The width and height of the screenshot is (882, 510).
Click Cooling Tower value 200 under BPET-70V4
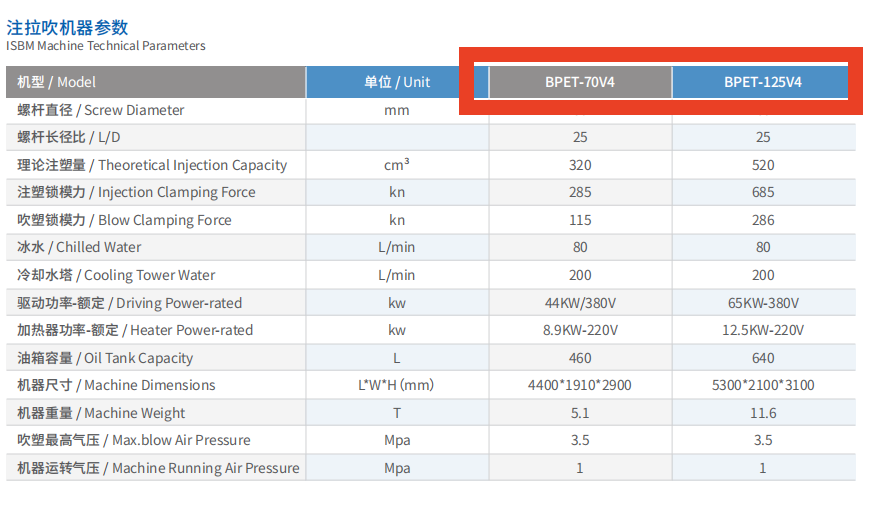[580, 276]
